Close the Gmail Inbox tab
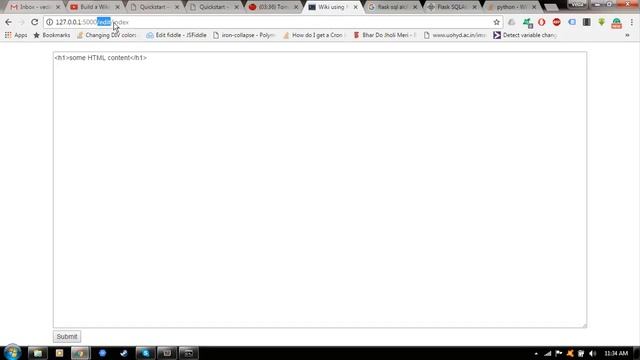This screenshot has width=640, height=360. [x=58, y=7]
